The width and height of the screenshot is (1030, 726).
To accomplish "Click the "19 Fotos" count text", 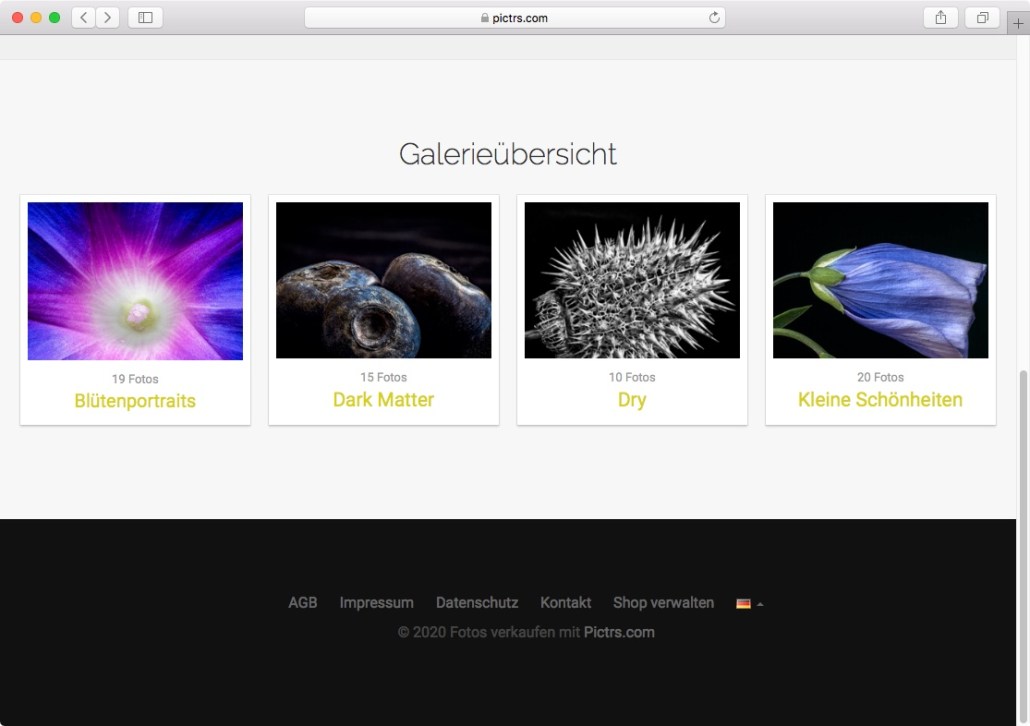I will click(135, 379).
